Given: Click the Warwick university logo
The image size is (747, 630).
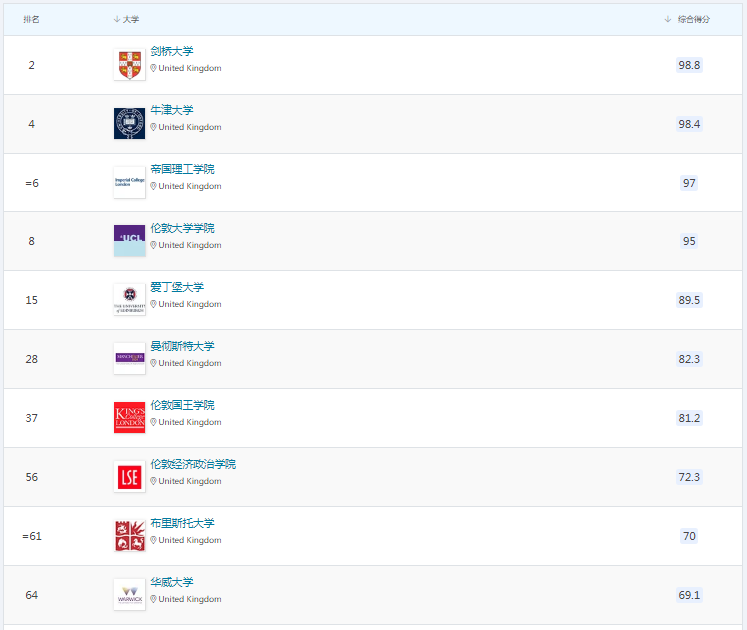Looking at the screenshot, I should point(129,595).
